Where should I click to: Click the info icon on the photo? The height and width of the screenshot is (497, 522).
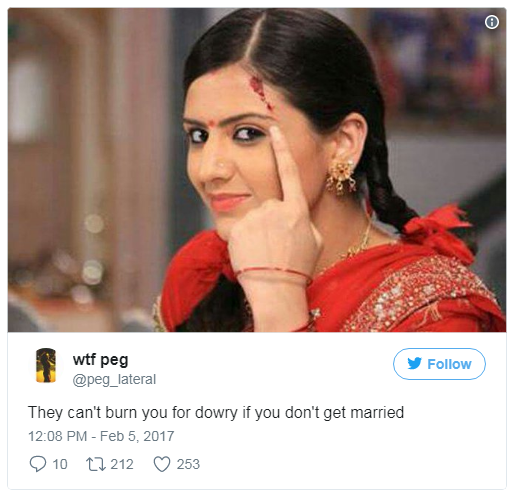pos(492,22)
